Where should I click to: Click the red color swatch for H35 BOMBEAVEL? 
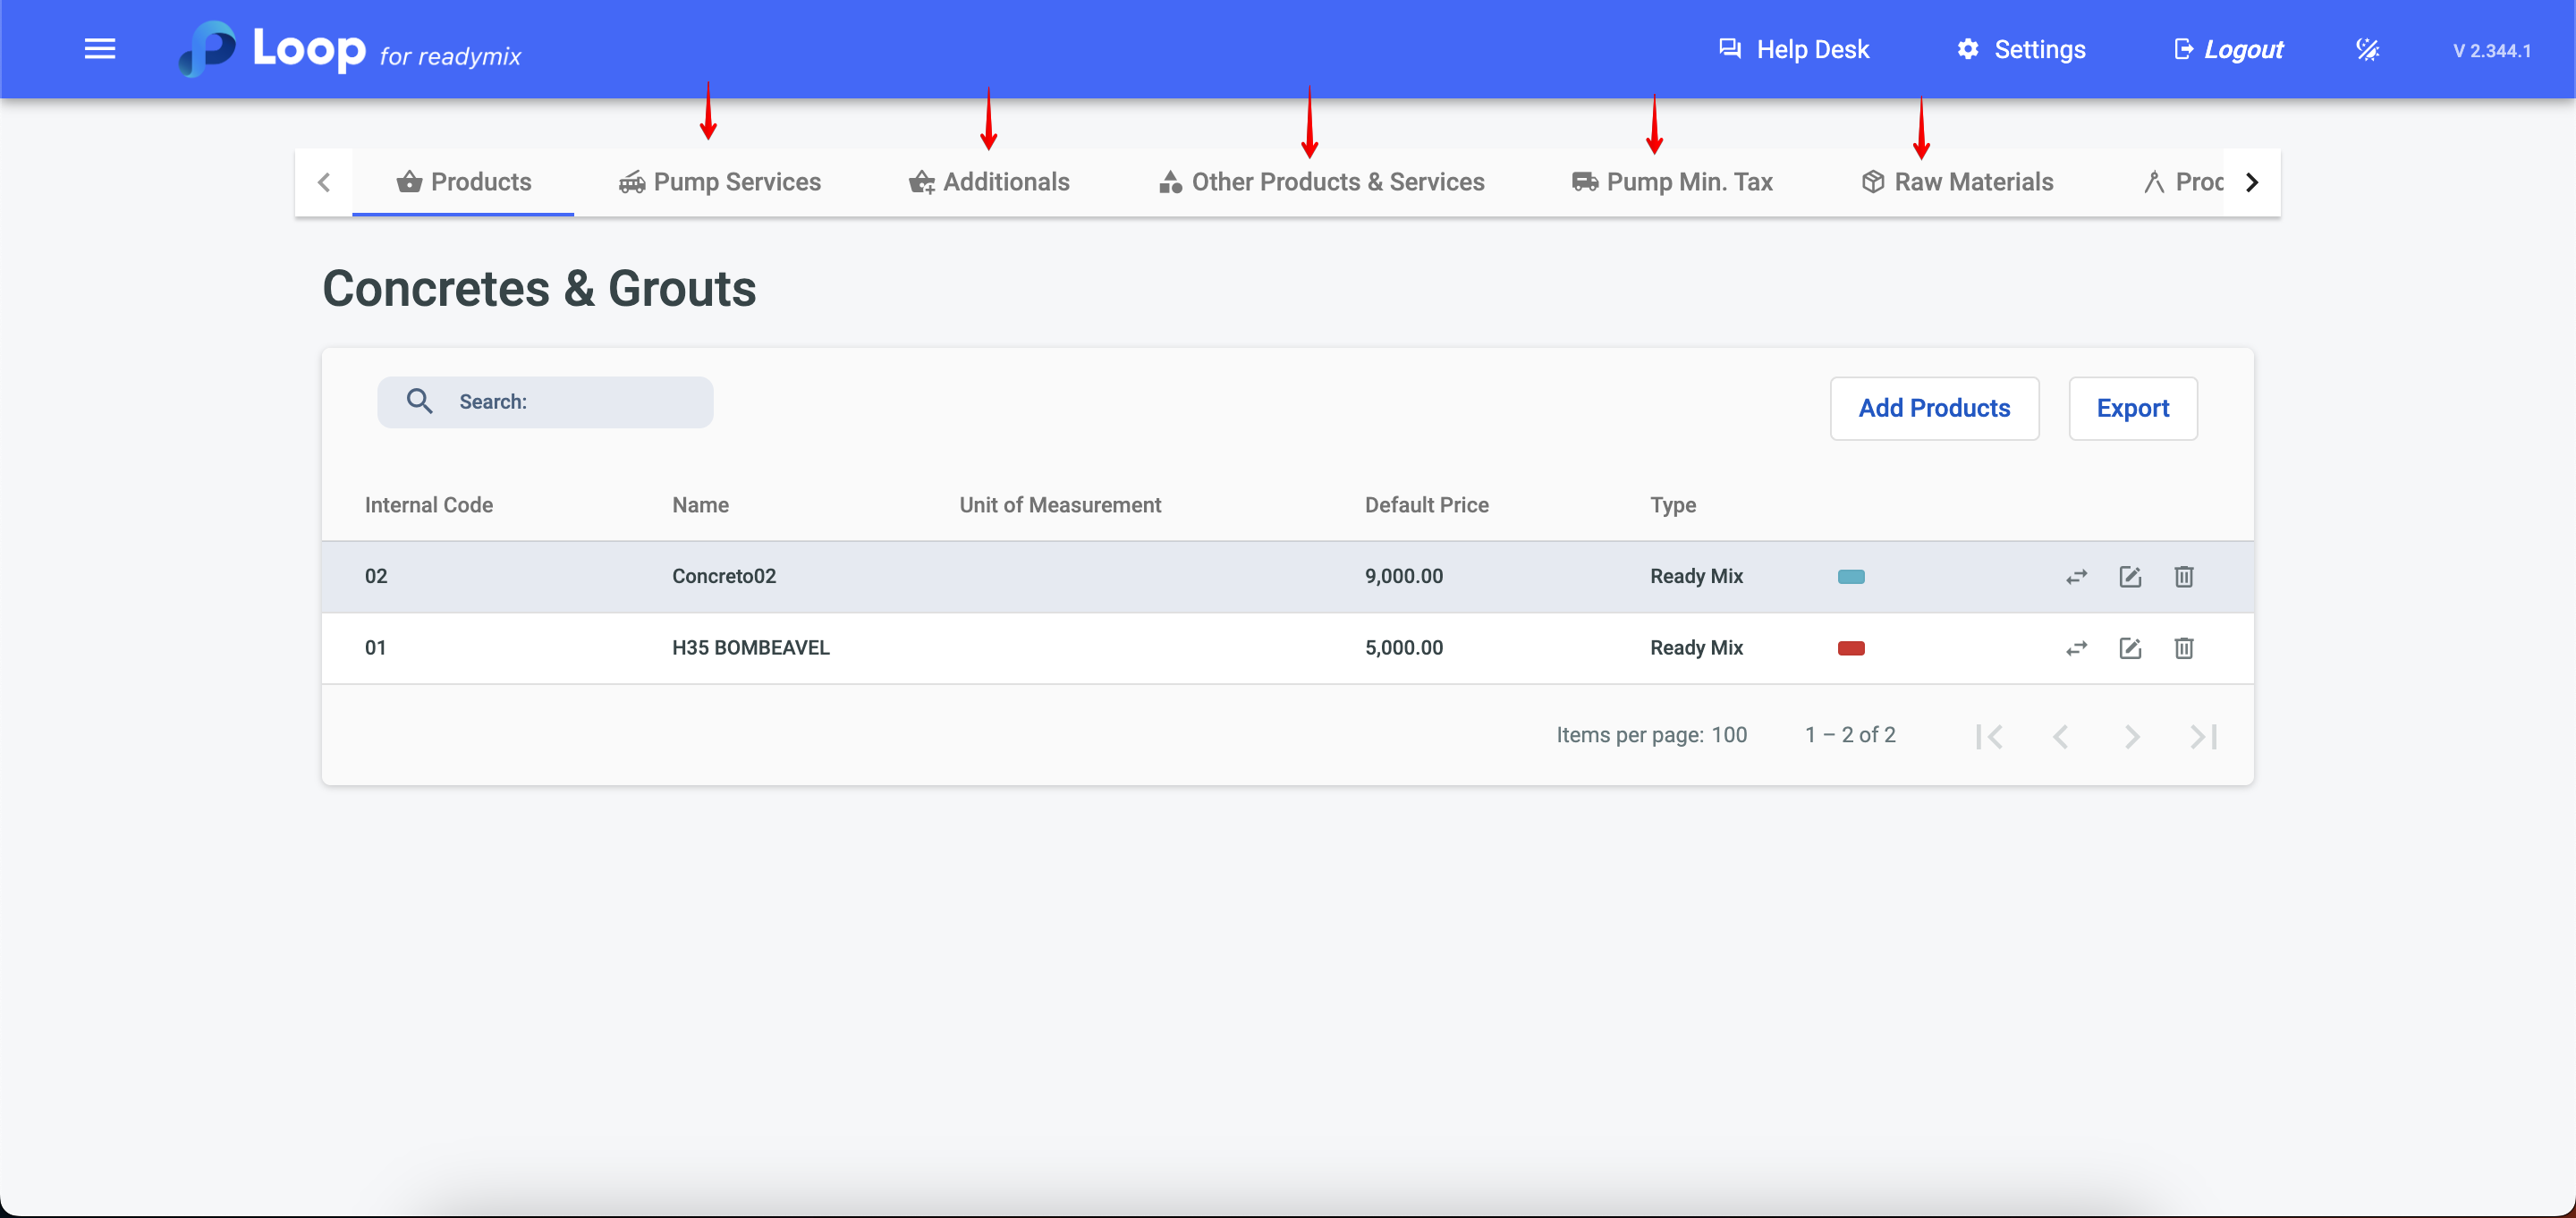[x=1850, y=648]
